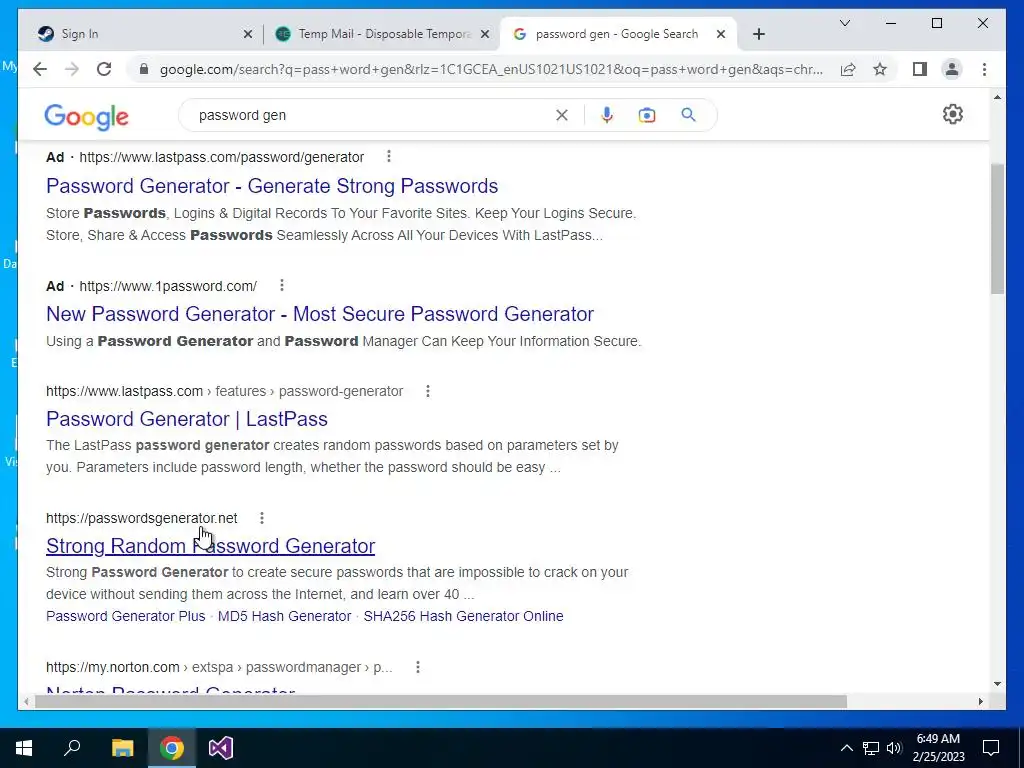Close the Temp Mail tab
The height and width of the screenshot is (768, 1024).
coord(485,34)
